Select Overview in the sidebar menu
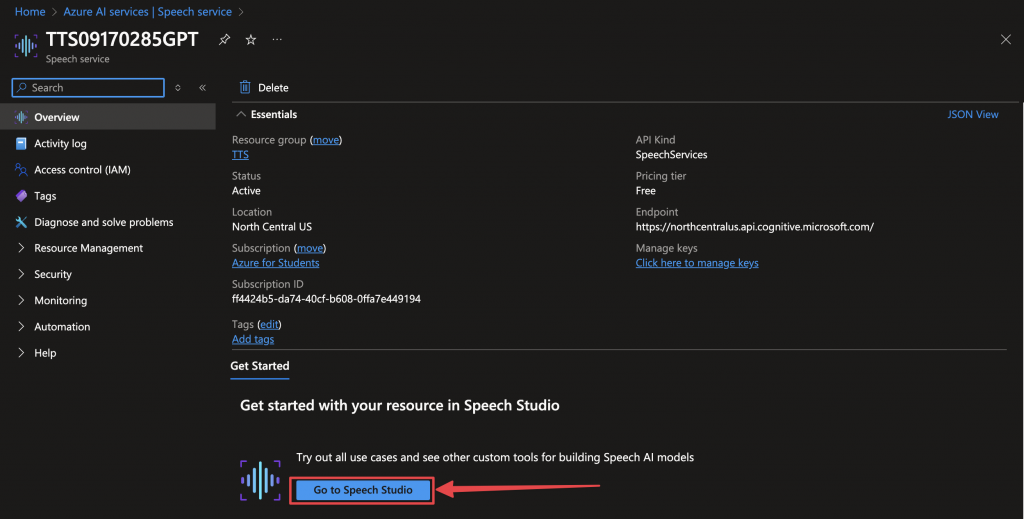 (x=56, y=118)
